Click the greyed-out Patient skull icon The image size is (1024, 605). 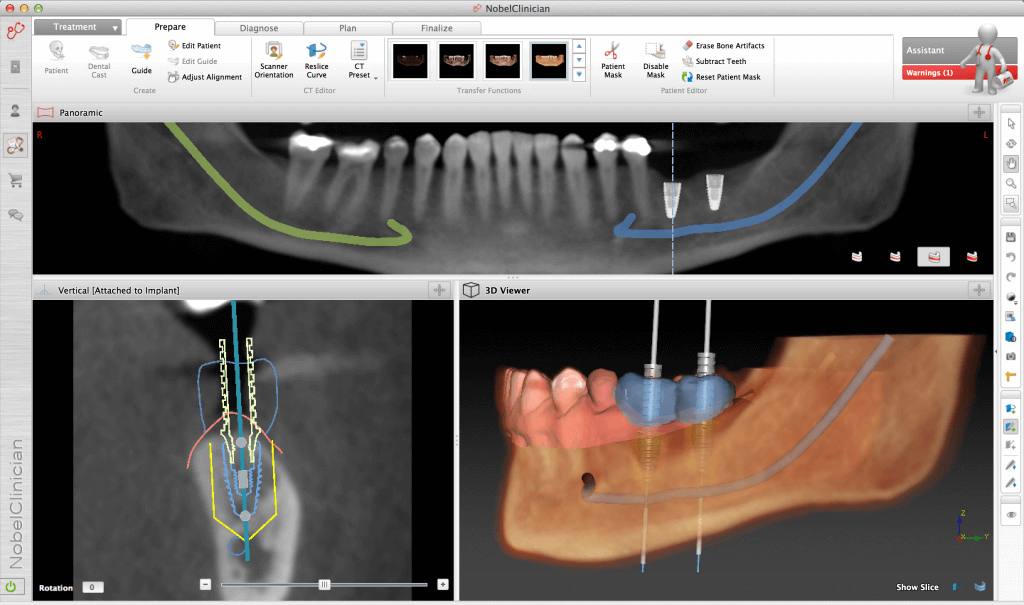56,59
